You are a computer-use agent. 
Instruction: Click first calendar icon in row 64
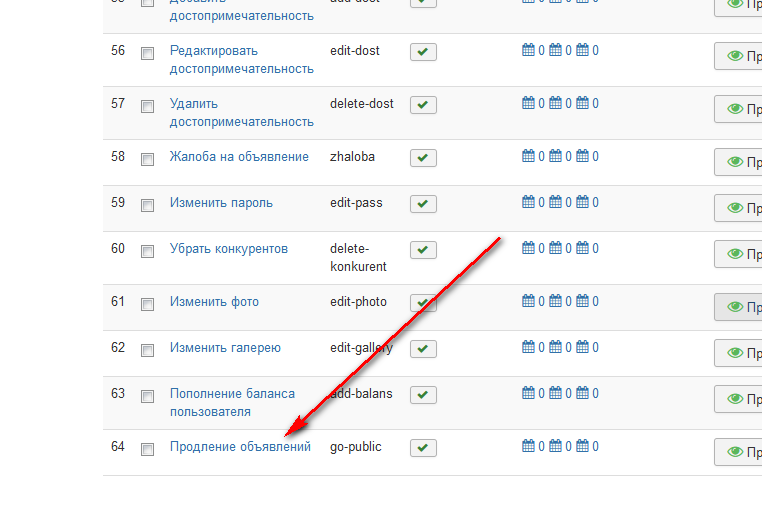pyautogui.click(x=528, y=447)
